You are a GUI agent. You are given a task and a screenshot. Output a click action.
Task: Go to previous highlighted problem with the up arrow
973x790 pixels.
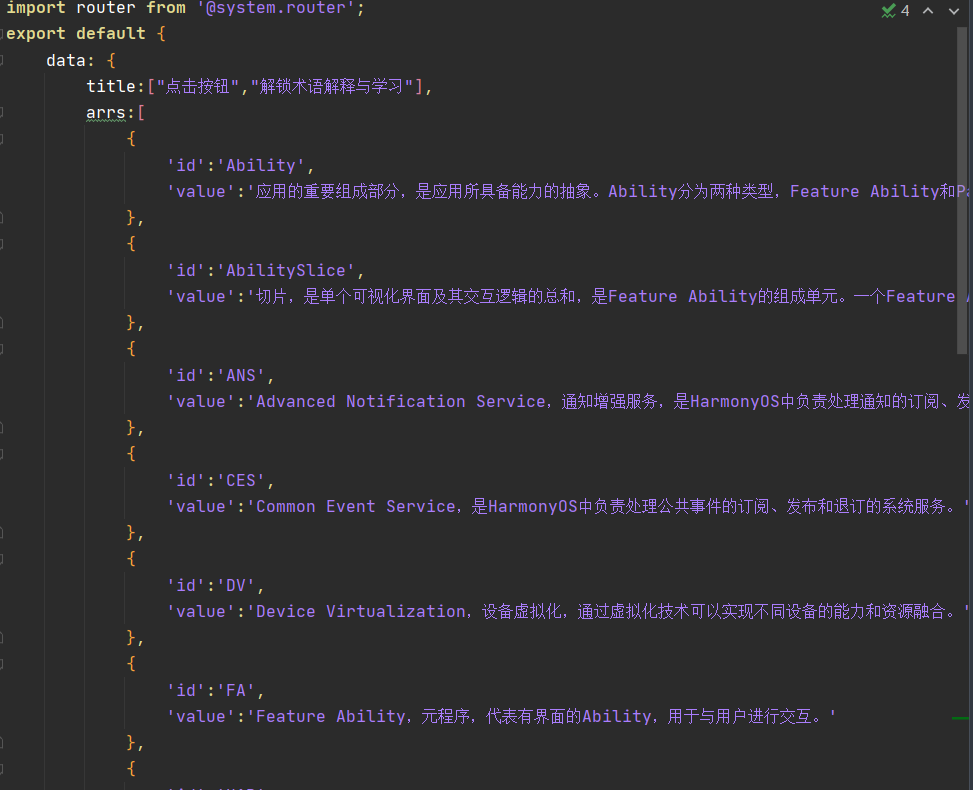[928, 11]
